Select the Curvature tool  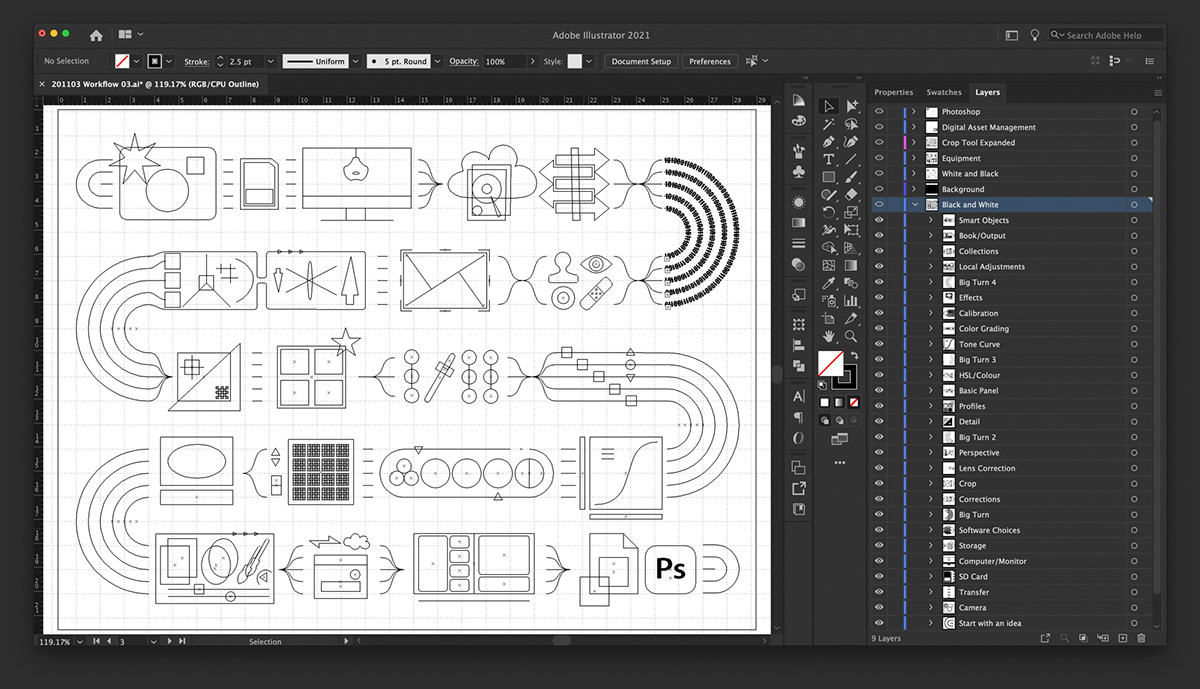(851, 142)
